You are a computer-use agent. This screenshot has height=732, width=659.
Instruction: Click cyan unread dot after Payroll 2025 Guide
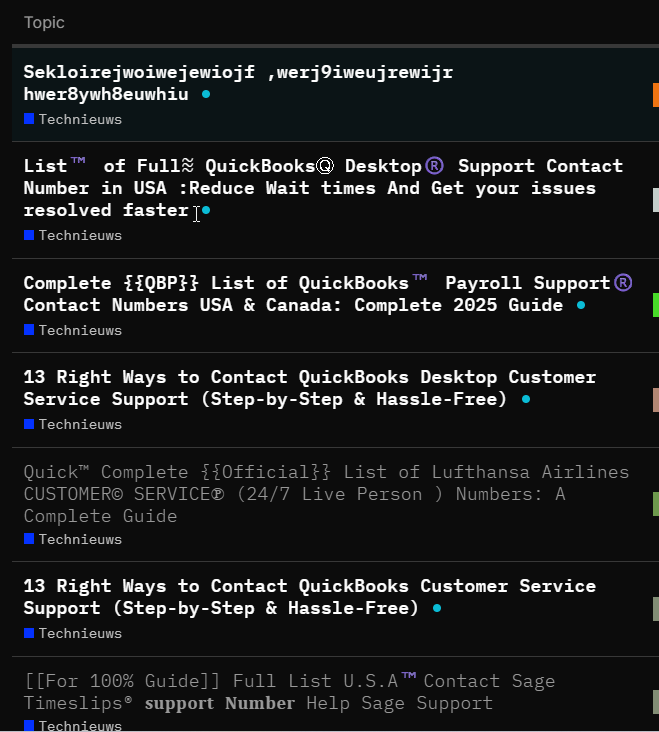tap(581, 305)
